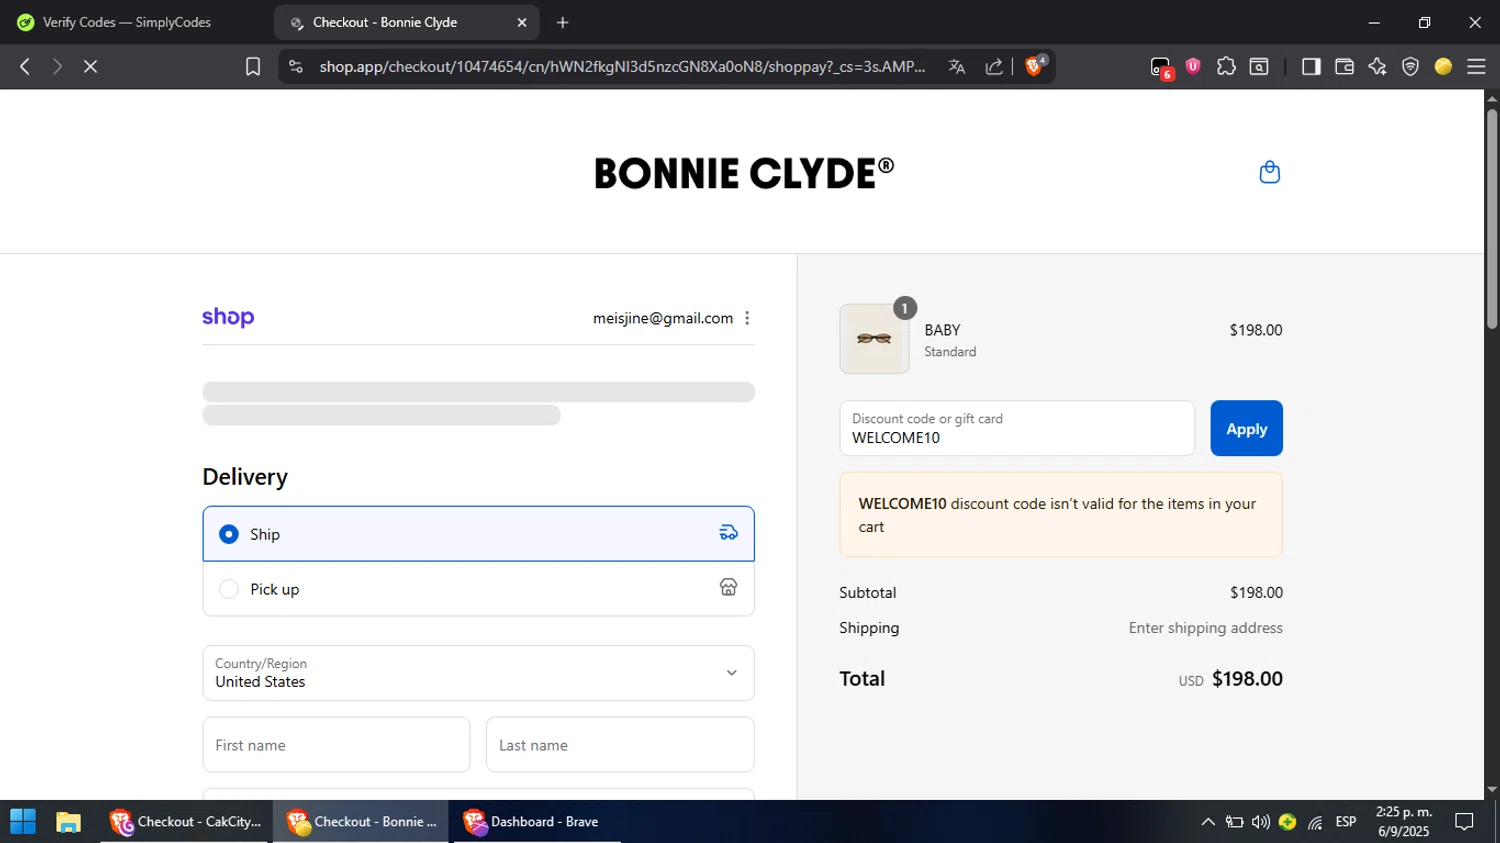The height and width of the screenshot is (843, 1500).
Task: Open File Explorer from the taskbar
Action: click(x=68, y=822)
